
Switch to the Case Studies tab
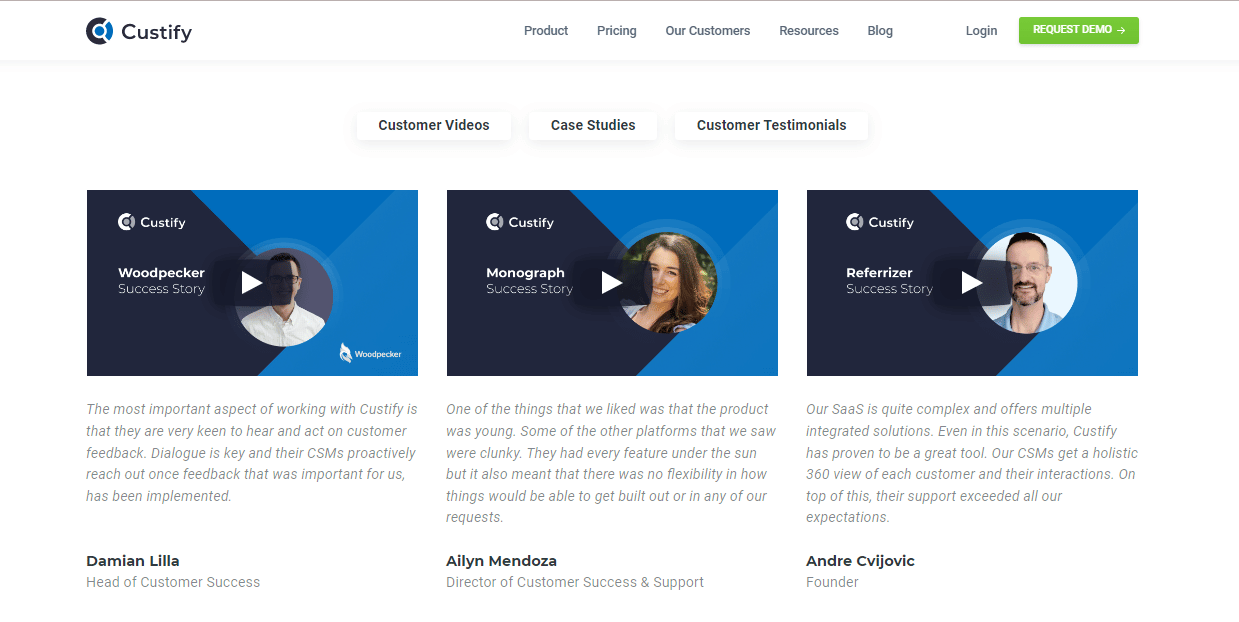pyautogui.click(x=593, y=125)
